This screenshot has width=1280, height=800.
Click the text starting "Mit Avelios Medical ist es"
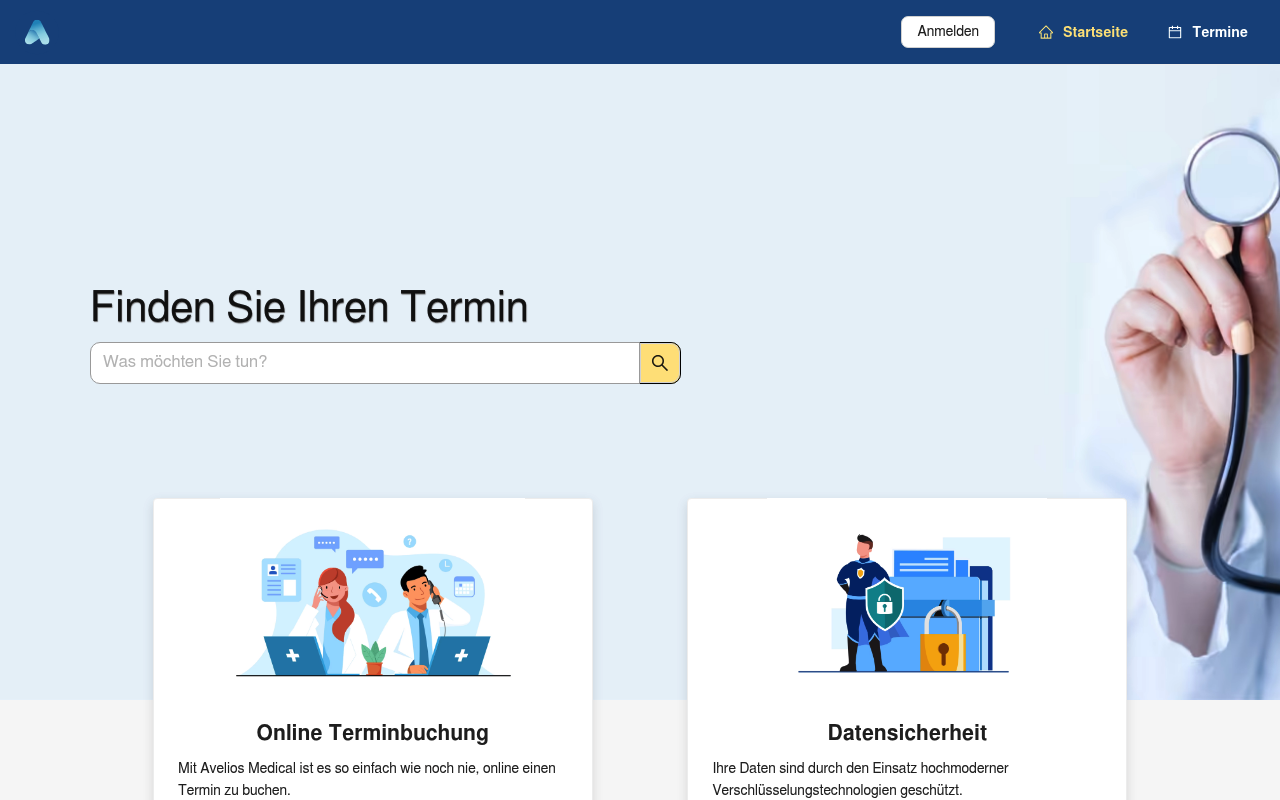(x=367, y=779)
